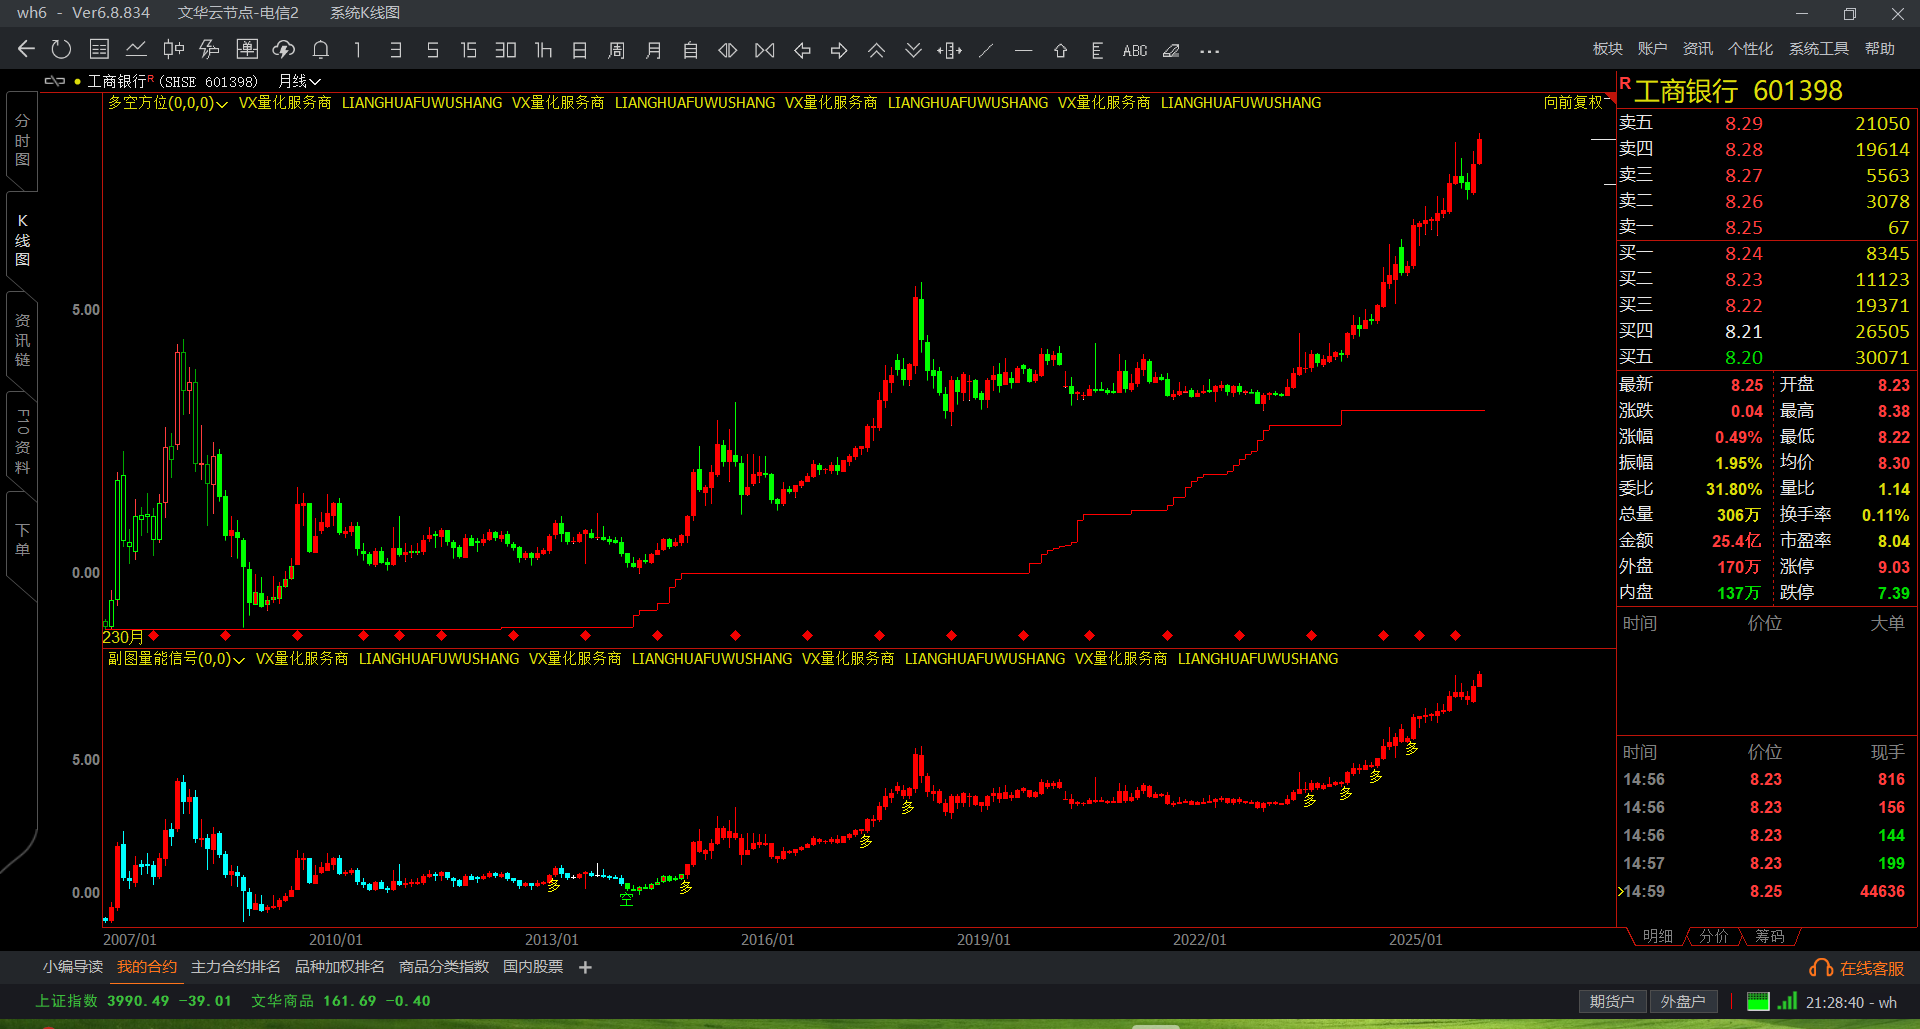Switch to the 分时图 side tab
Viewport: 1920px width, 1029px height.
(x=22, y=140)
